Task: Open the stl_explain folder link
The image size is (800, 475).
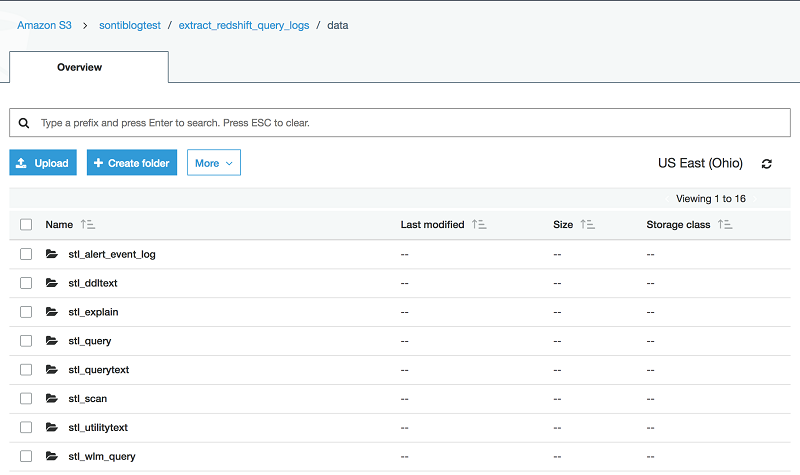Action: point(93,312)
